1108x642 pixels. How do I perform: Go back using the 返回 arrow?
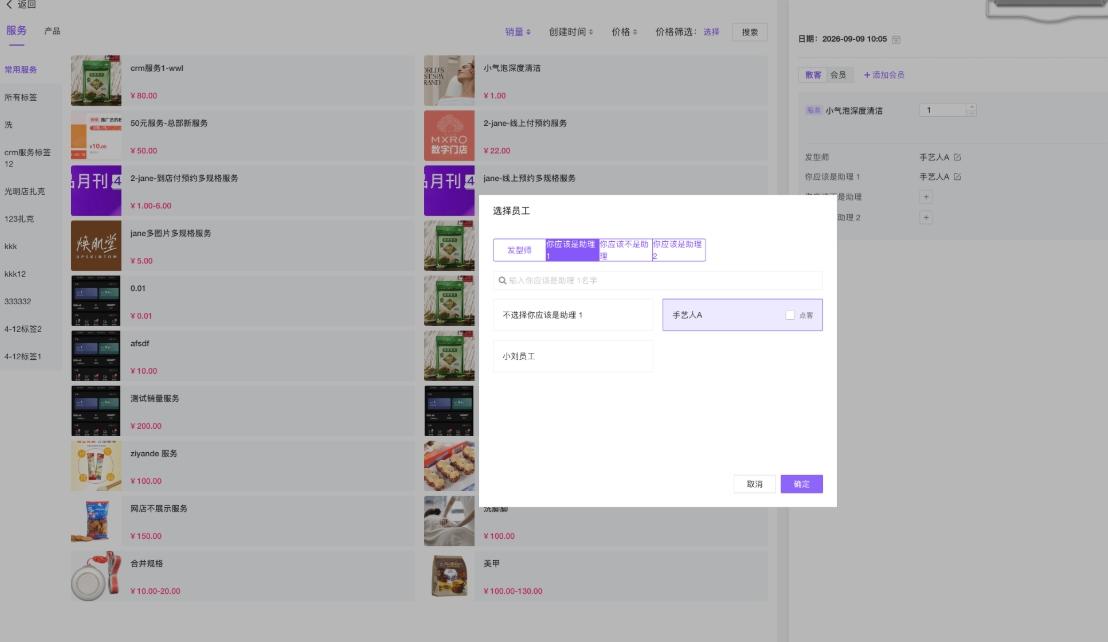[20, 4]
